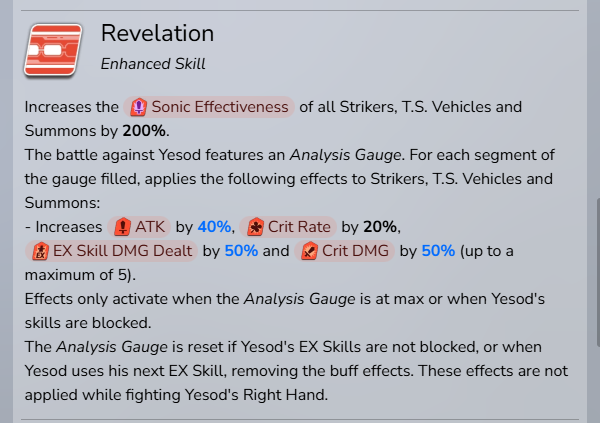Click the 50% value after EX Skill DMG Dealt
Viewport: 600px width, 423px height.
coord(241,251)
